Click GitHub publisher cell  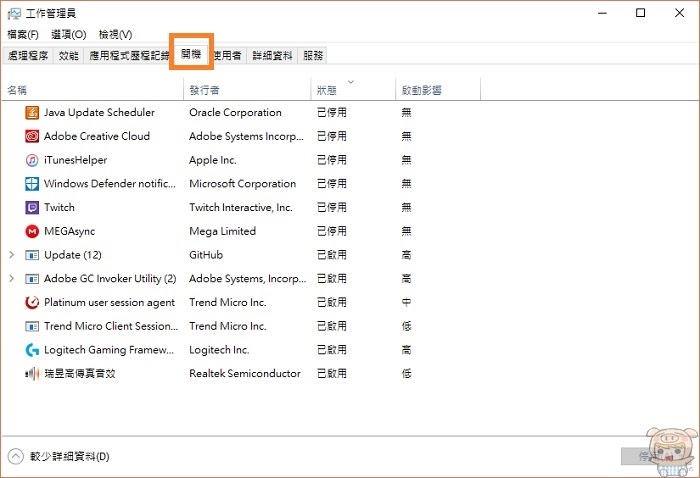[206, 255]
